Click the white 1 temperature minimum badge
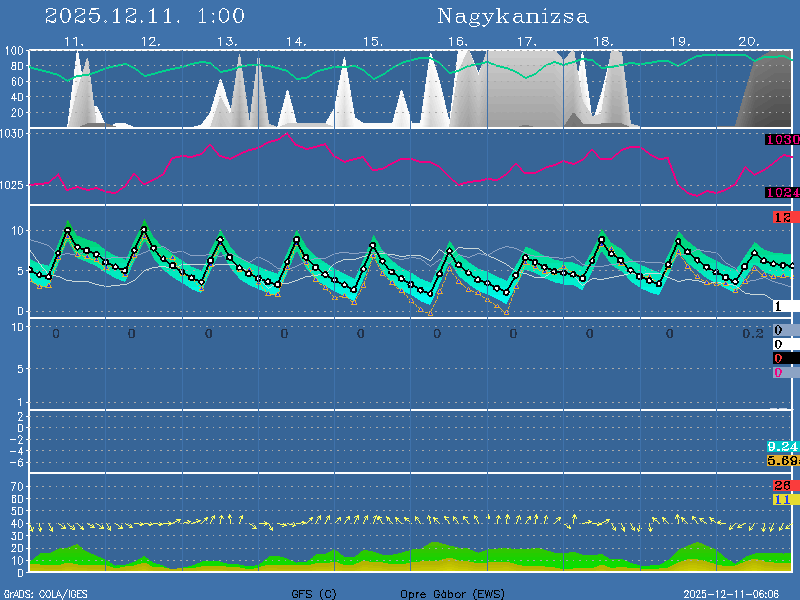Image resolution: width=800 pixels, height=600 pixels. coord(784,306)
